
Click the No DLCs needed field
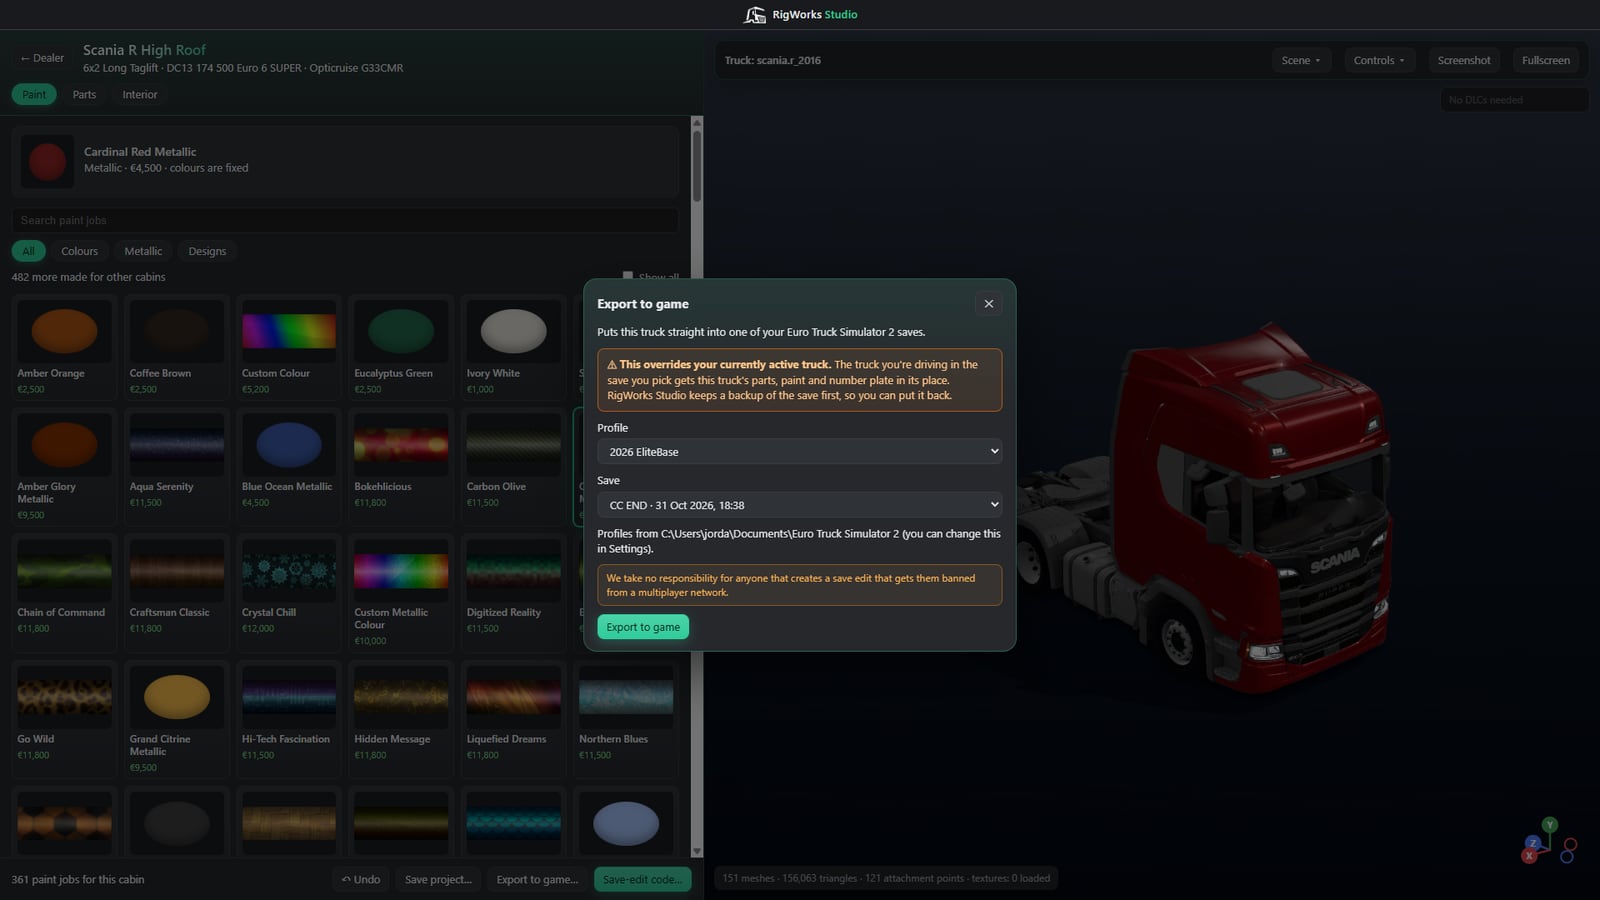1514,100
